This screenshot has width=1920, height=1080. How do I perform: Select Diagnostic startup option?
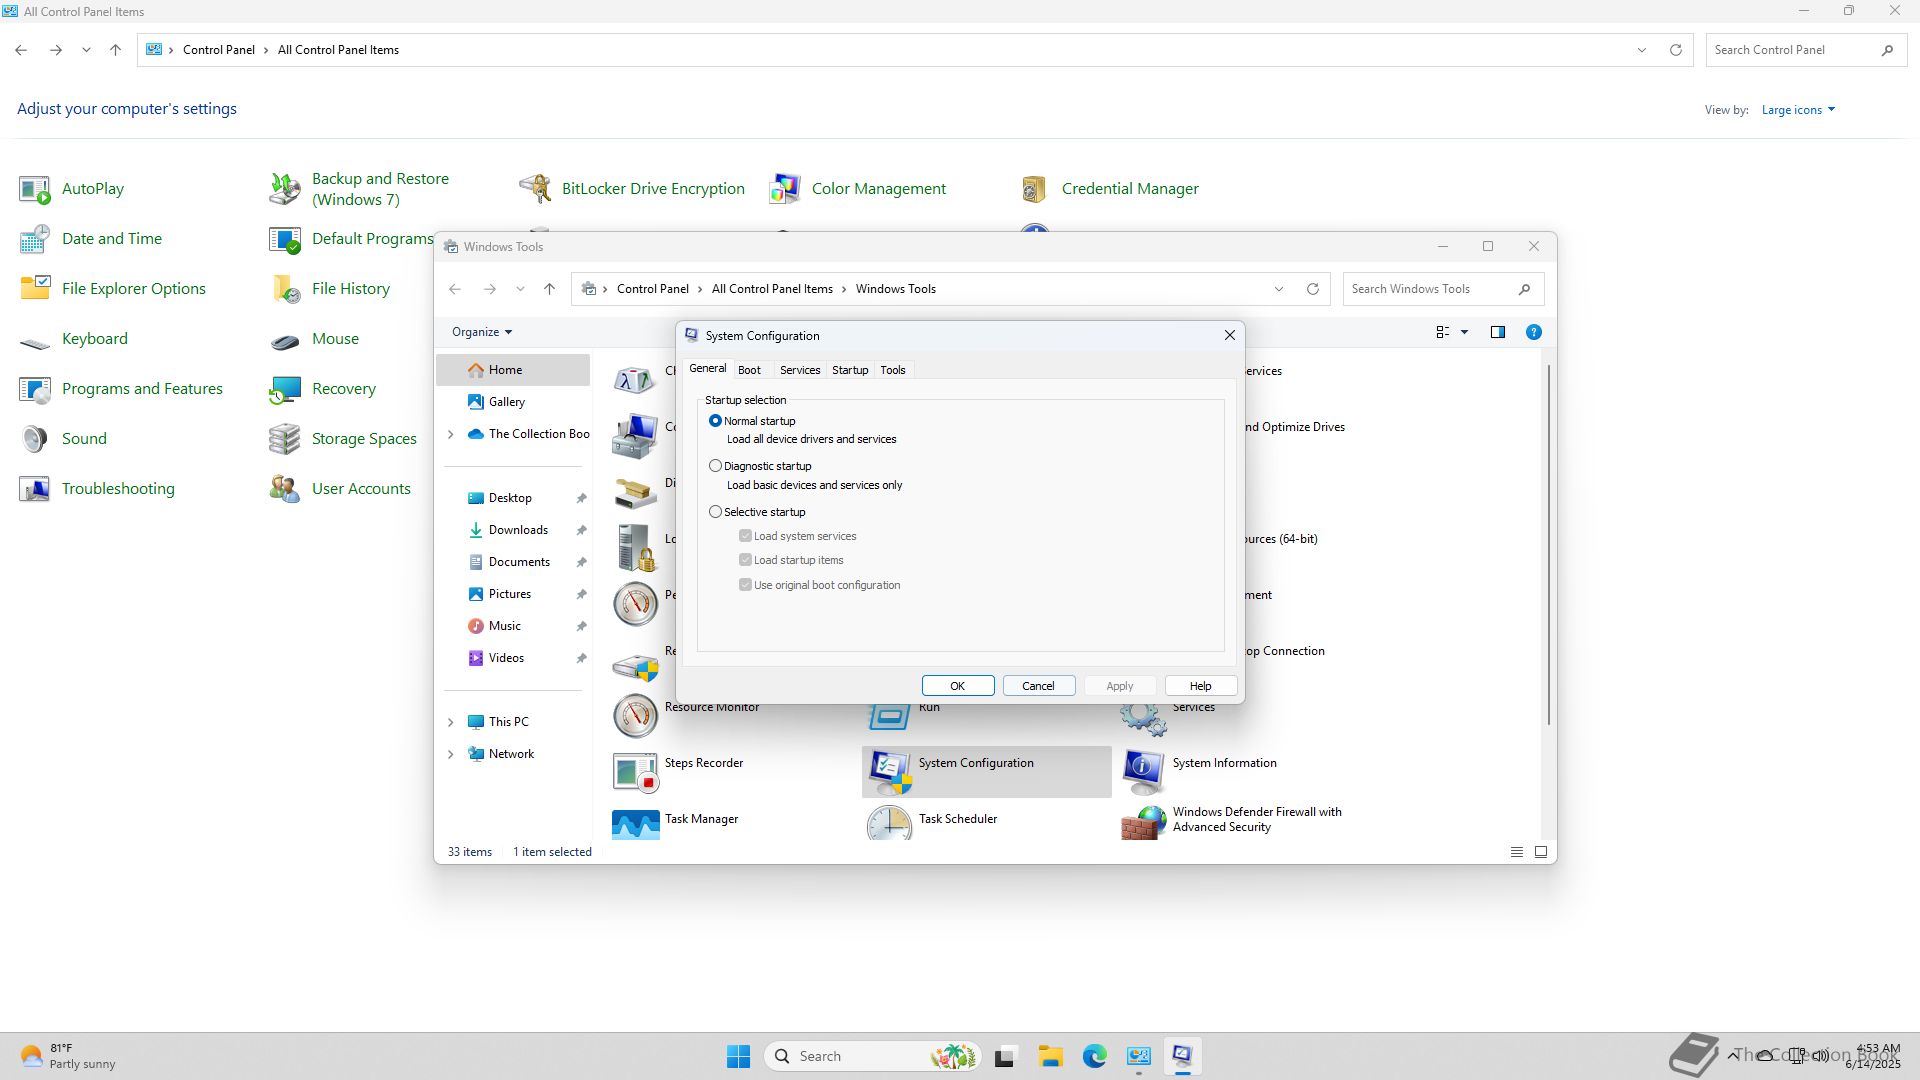pos(715,466)
